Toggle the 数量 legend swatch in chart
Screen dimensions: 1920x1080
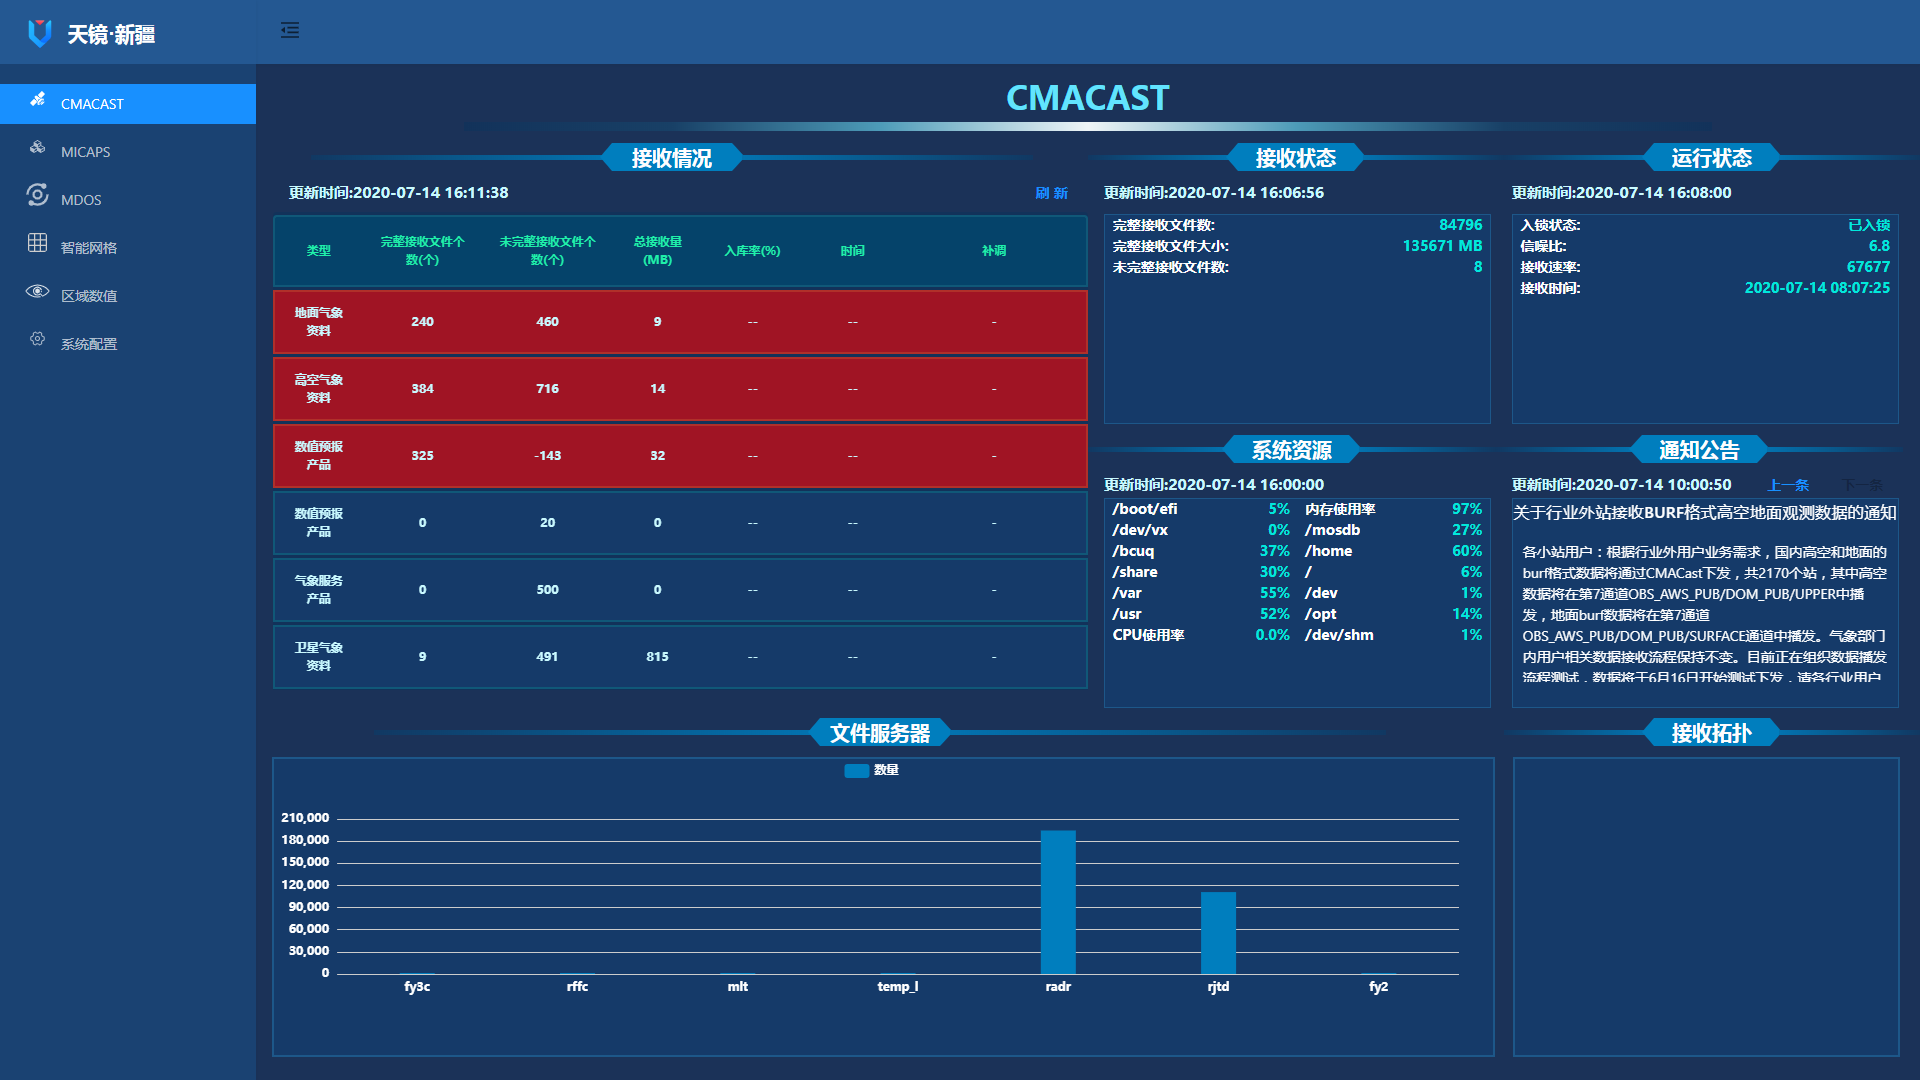click(856, 770)
